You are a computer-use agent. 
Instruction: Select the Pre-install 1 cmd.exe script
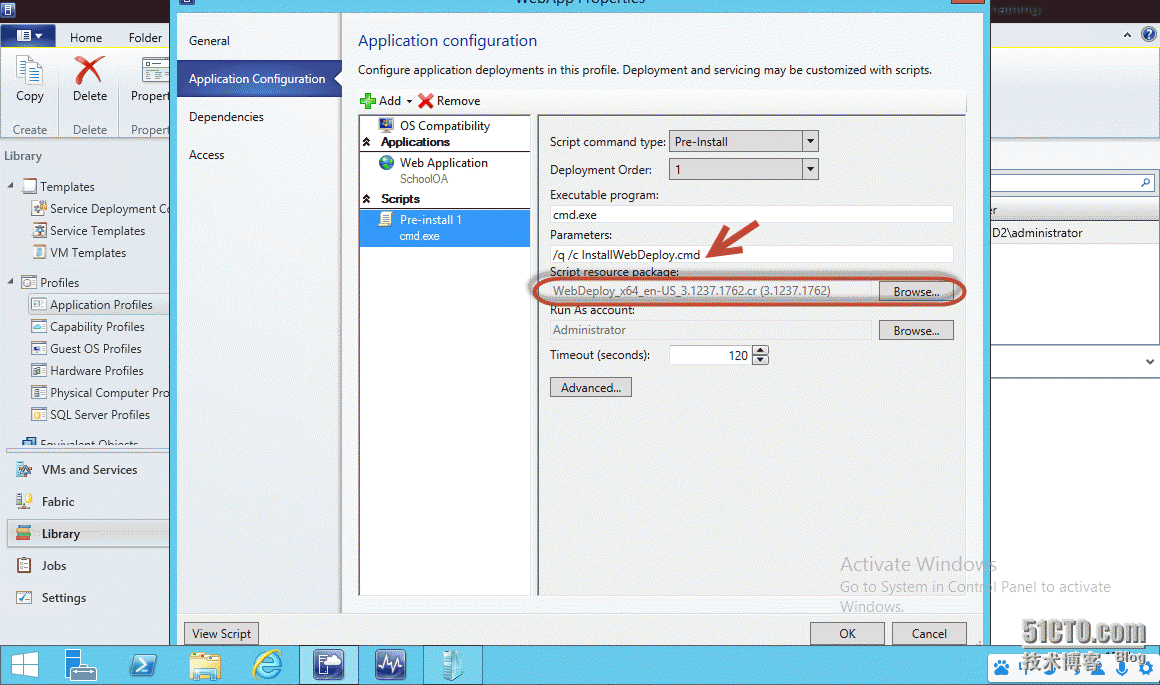445,227
